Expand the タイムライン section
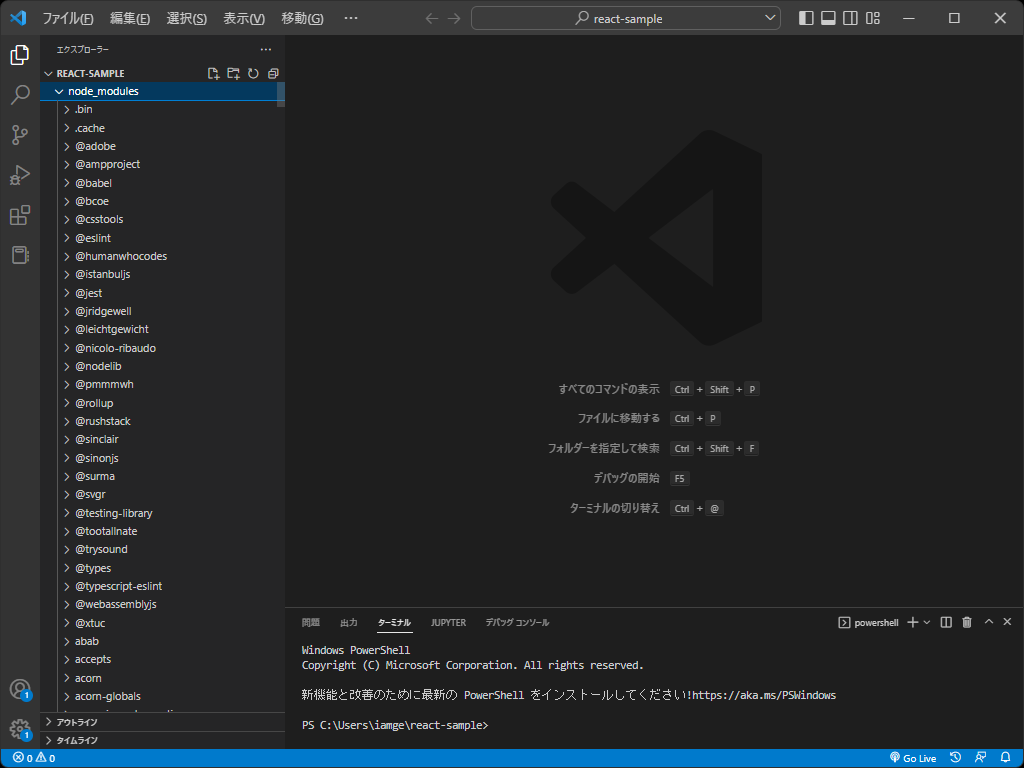This screenshot has width=1024, height=768. click(163, 741)
